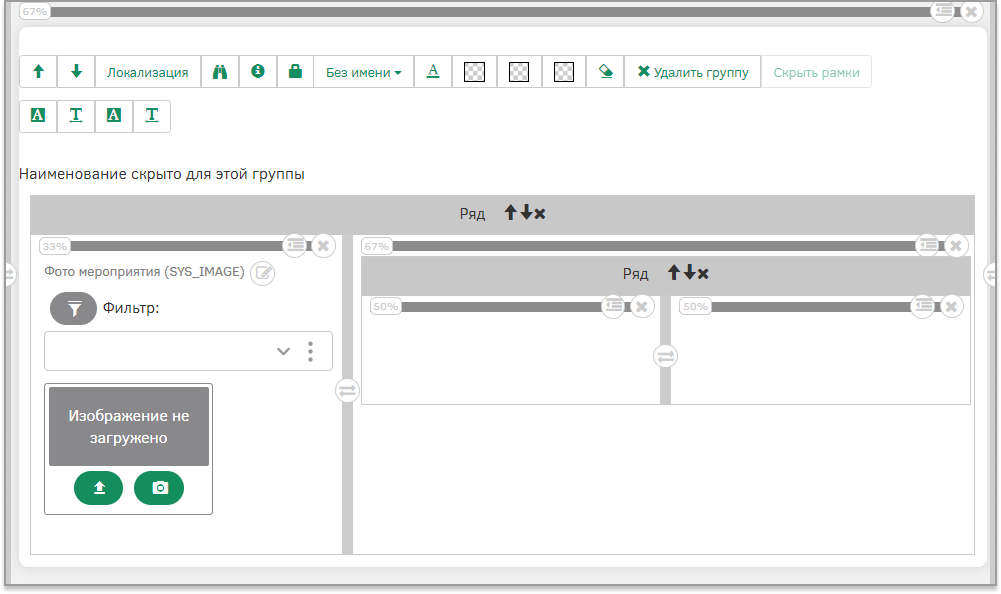
Task: Click the Наименование скрыто для этой группы text
Action: (x=162, y=174)
